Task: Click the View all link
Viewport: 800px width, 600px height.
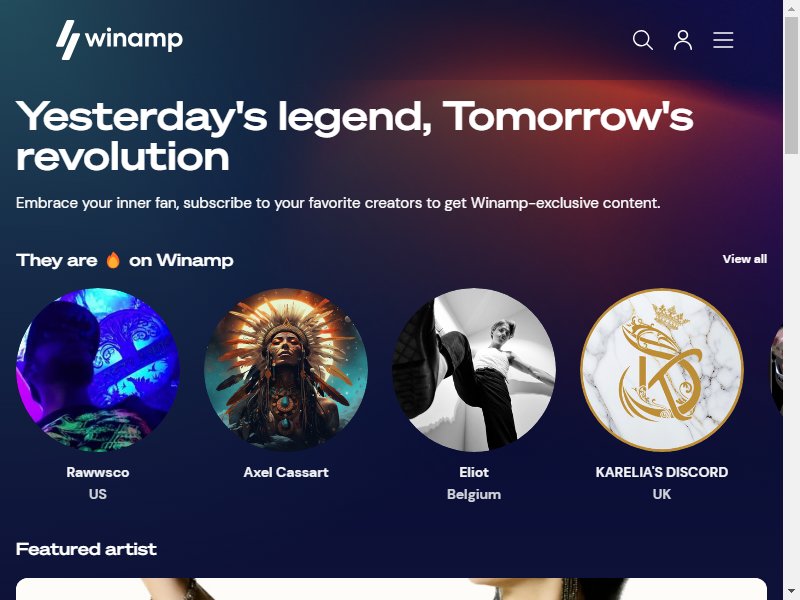Action: click(x=744, y=259)
